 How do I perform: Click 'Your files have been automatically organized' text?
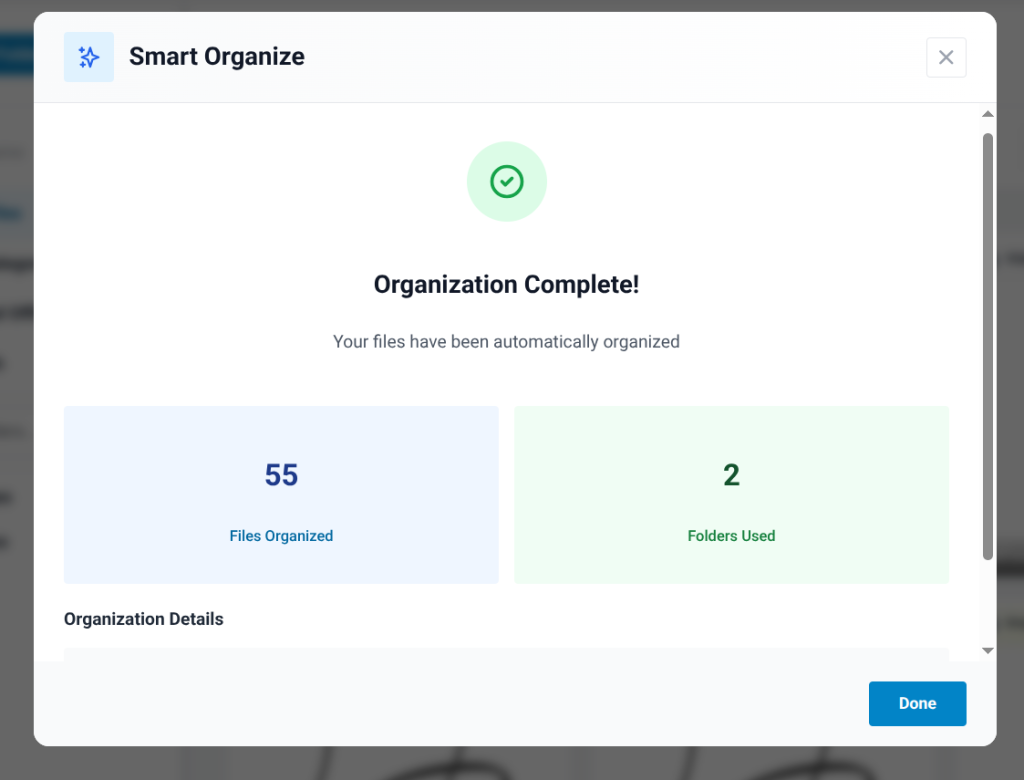tap(506, 342)
